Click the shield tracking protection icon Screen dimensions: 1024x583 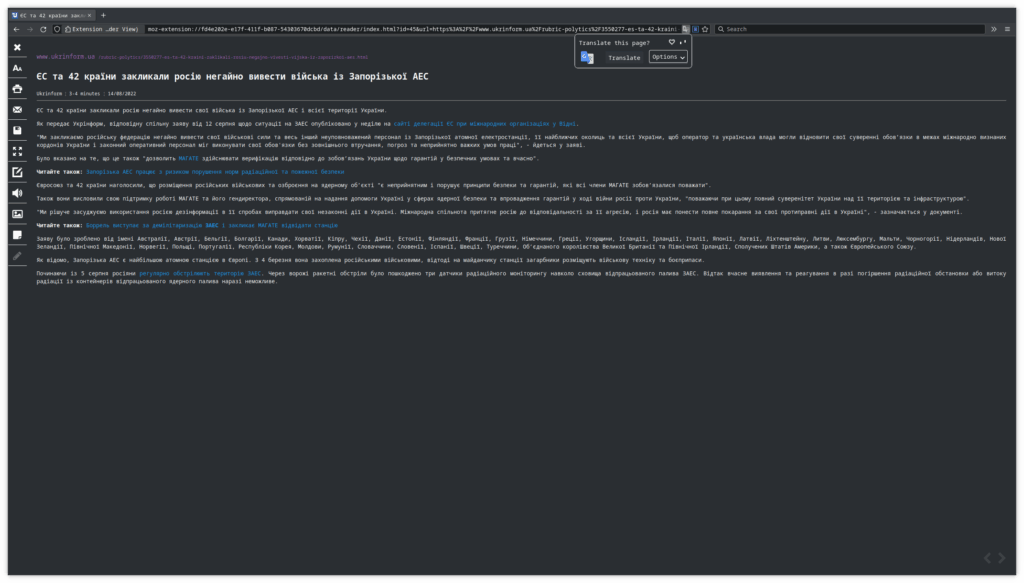click(57, 29)
